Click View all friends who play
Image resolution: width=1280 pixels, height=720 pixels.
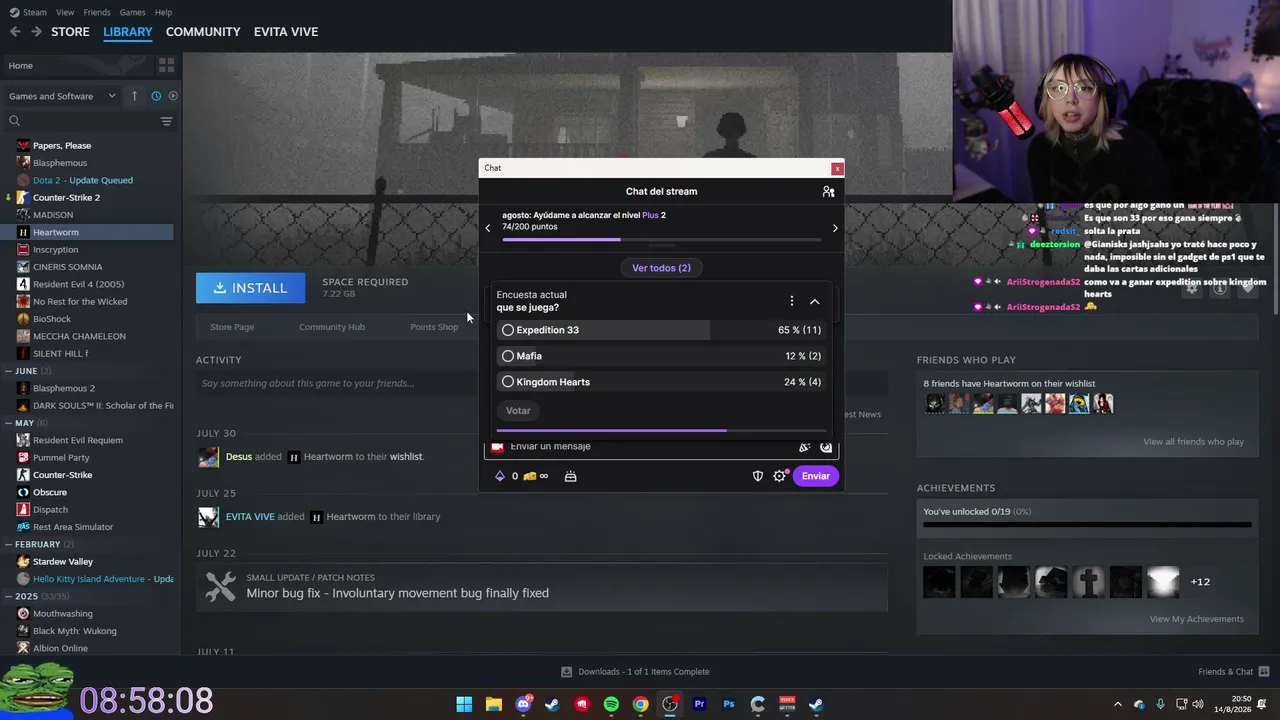pyautogui.click(x=1194, y=442)
